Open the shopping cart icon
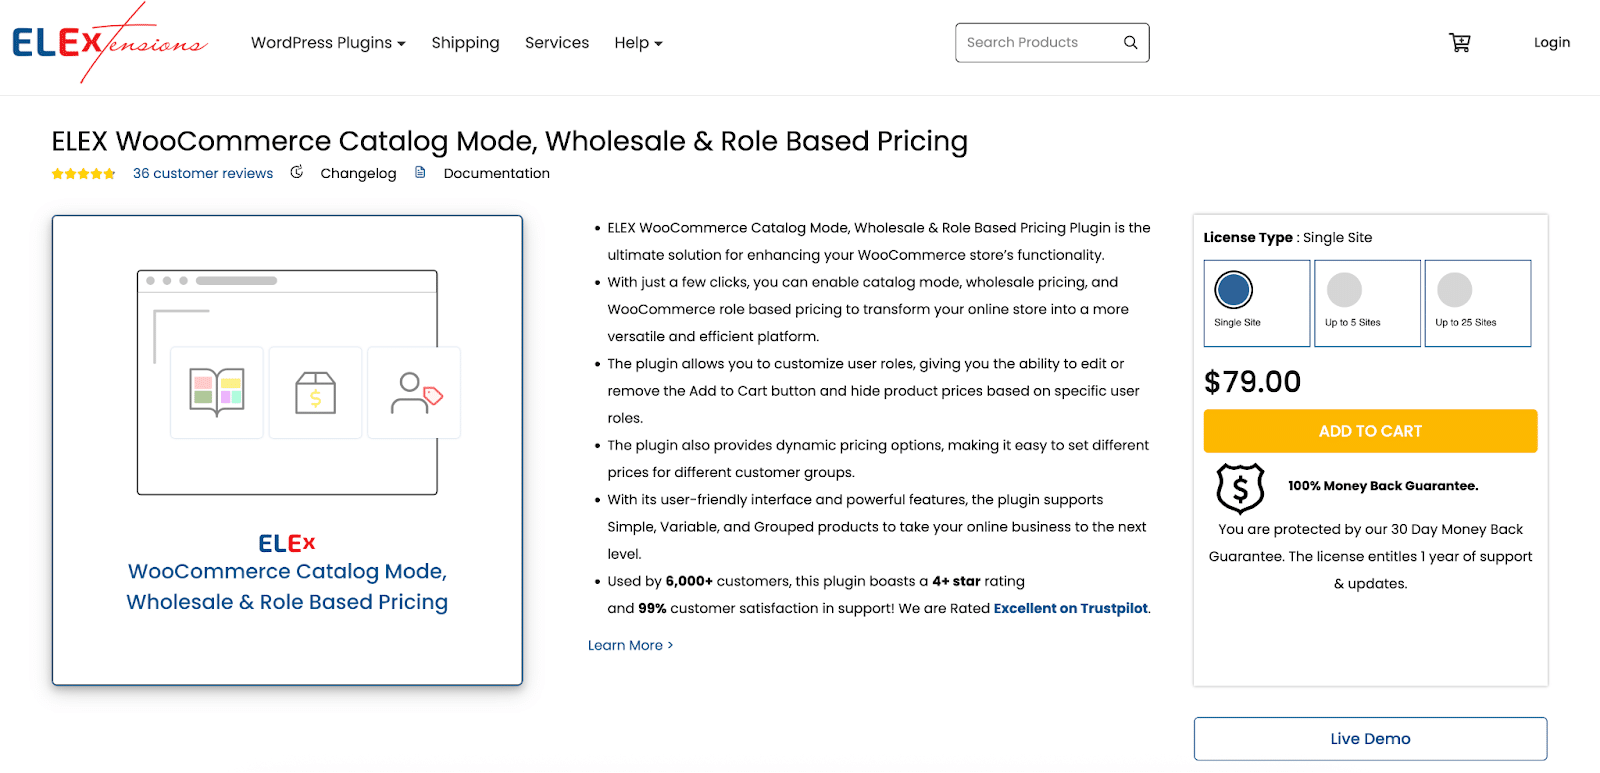 [x=1460, y=42]
